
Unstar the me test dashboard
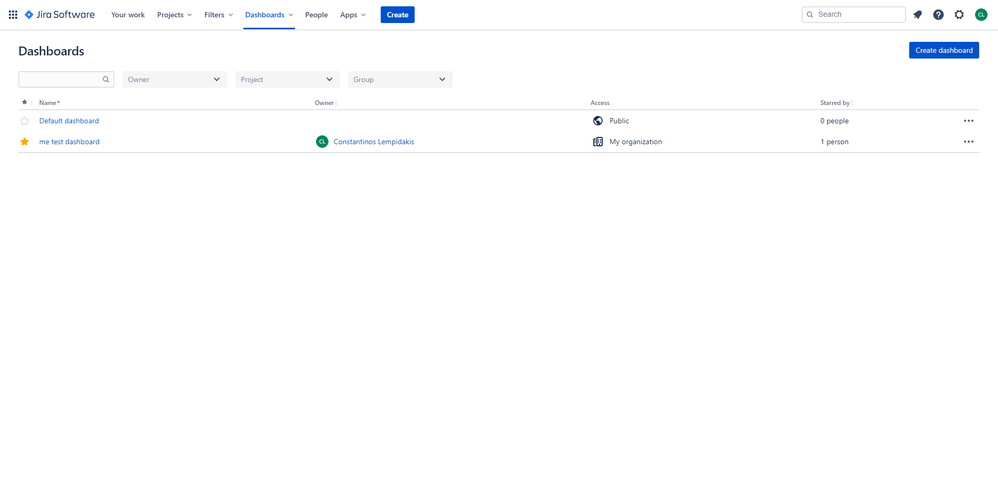coord(25,142)
